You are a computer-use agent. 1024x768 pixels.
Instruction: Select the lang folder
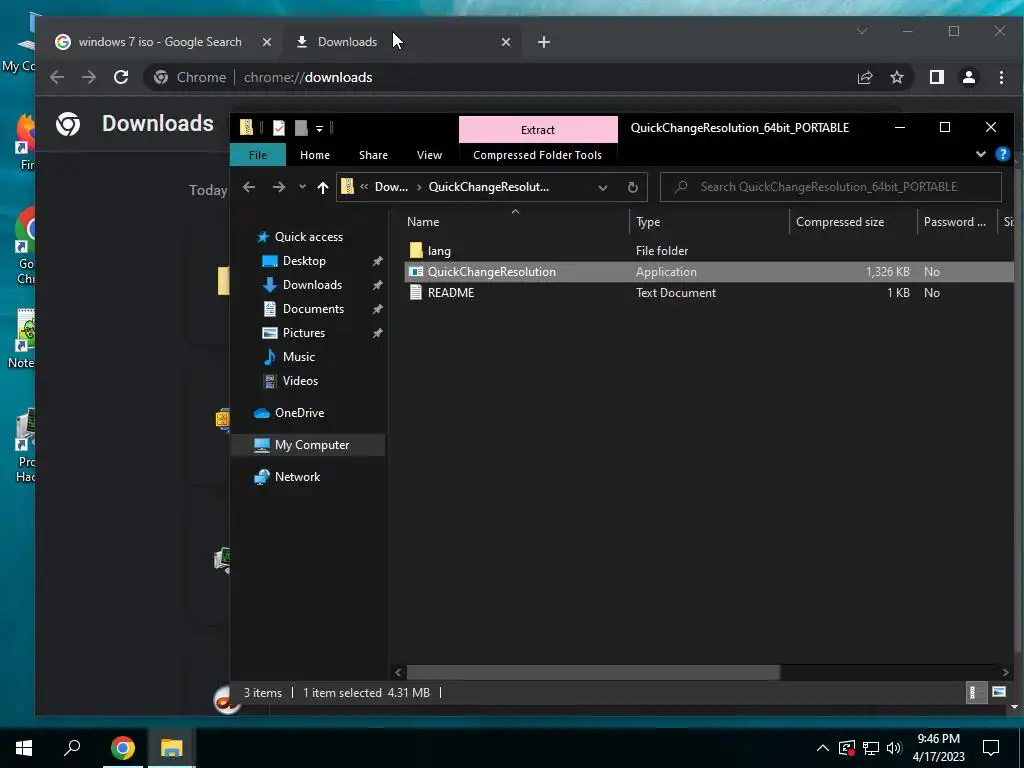coord(439,251)
